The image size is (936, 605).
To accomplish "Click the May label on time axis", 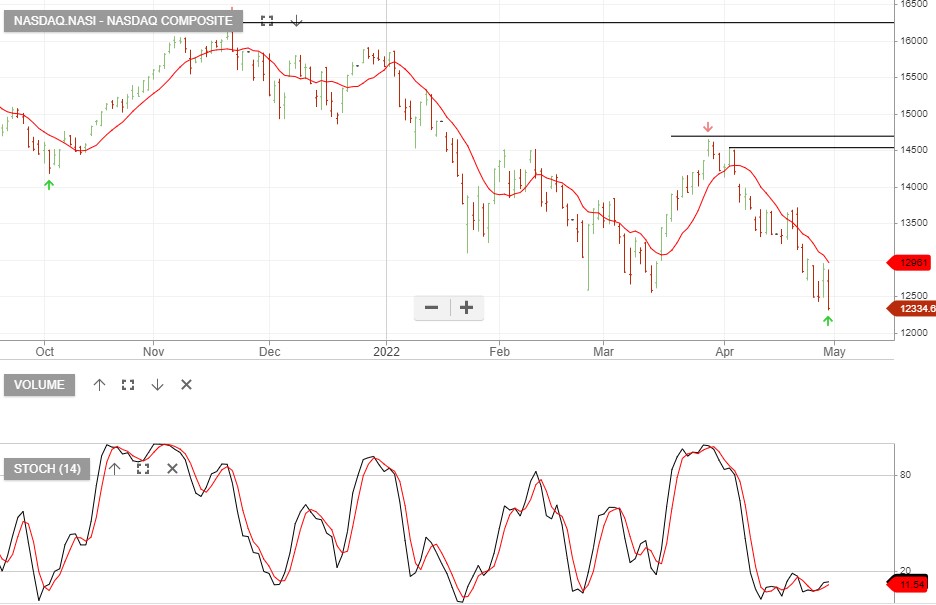I will click(x=834, y=352).
